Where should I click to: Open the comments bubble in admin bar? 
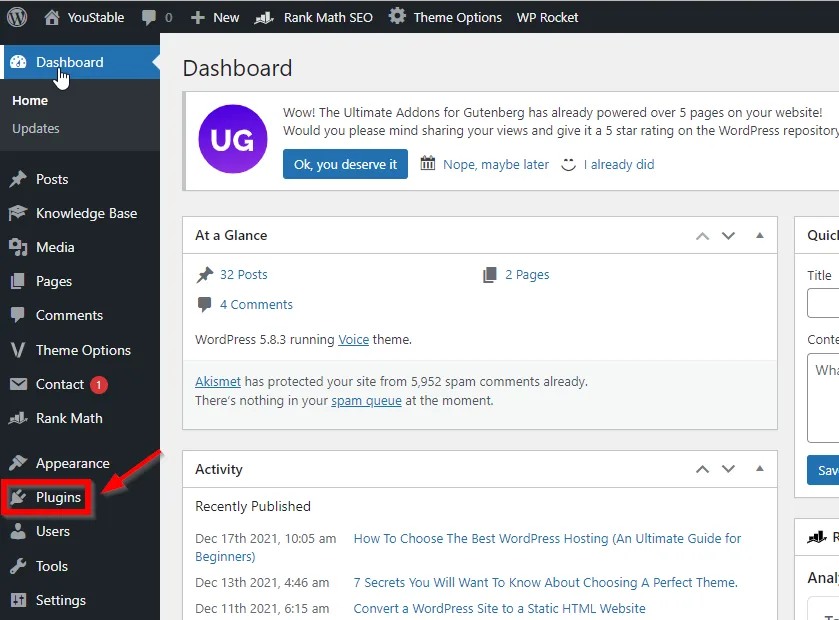[149, 18]
